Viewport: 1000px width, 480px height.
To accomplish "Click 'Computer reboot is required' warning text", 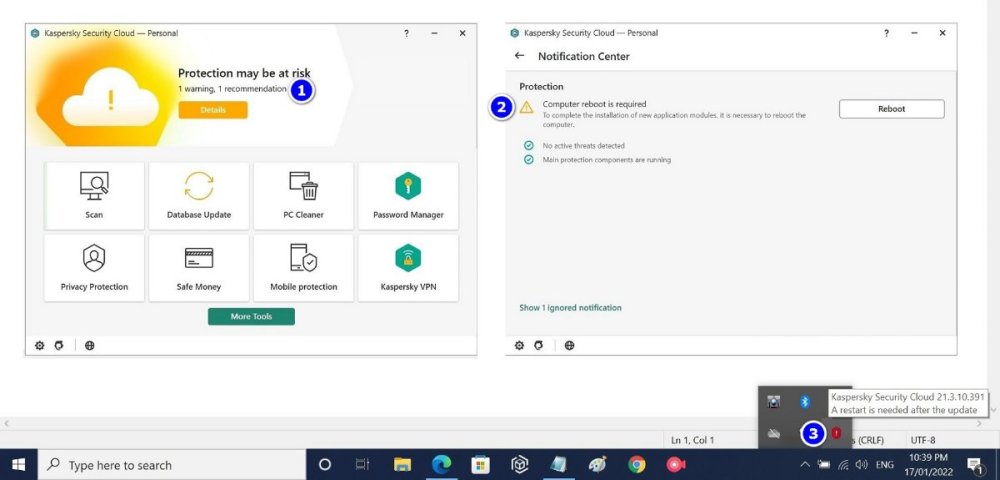I will [594, 104].
